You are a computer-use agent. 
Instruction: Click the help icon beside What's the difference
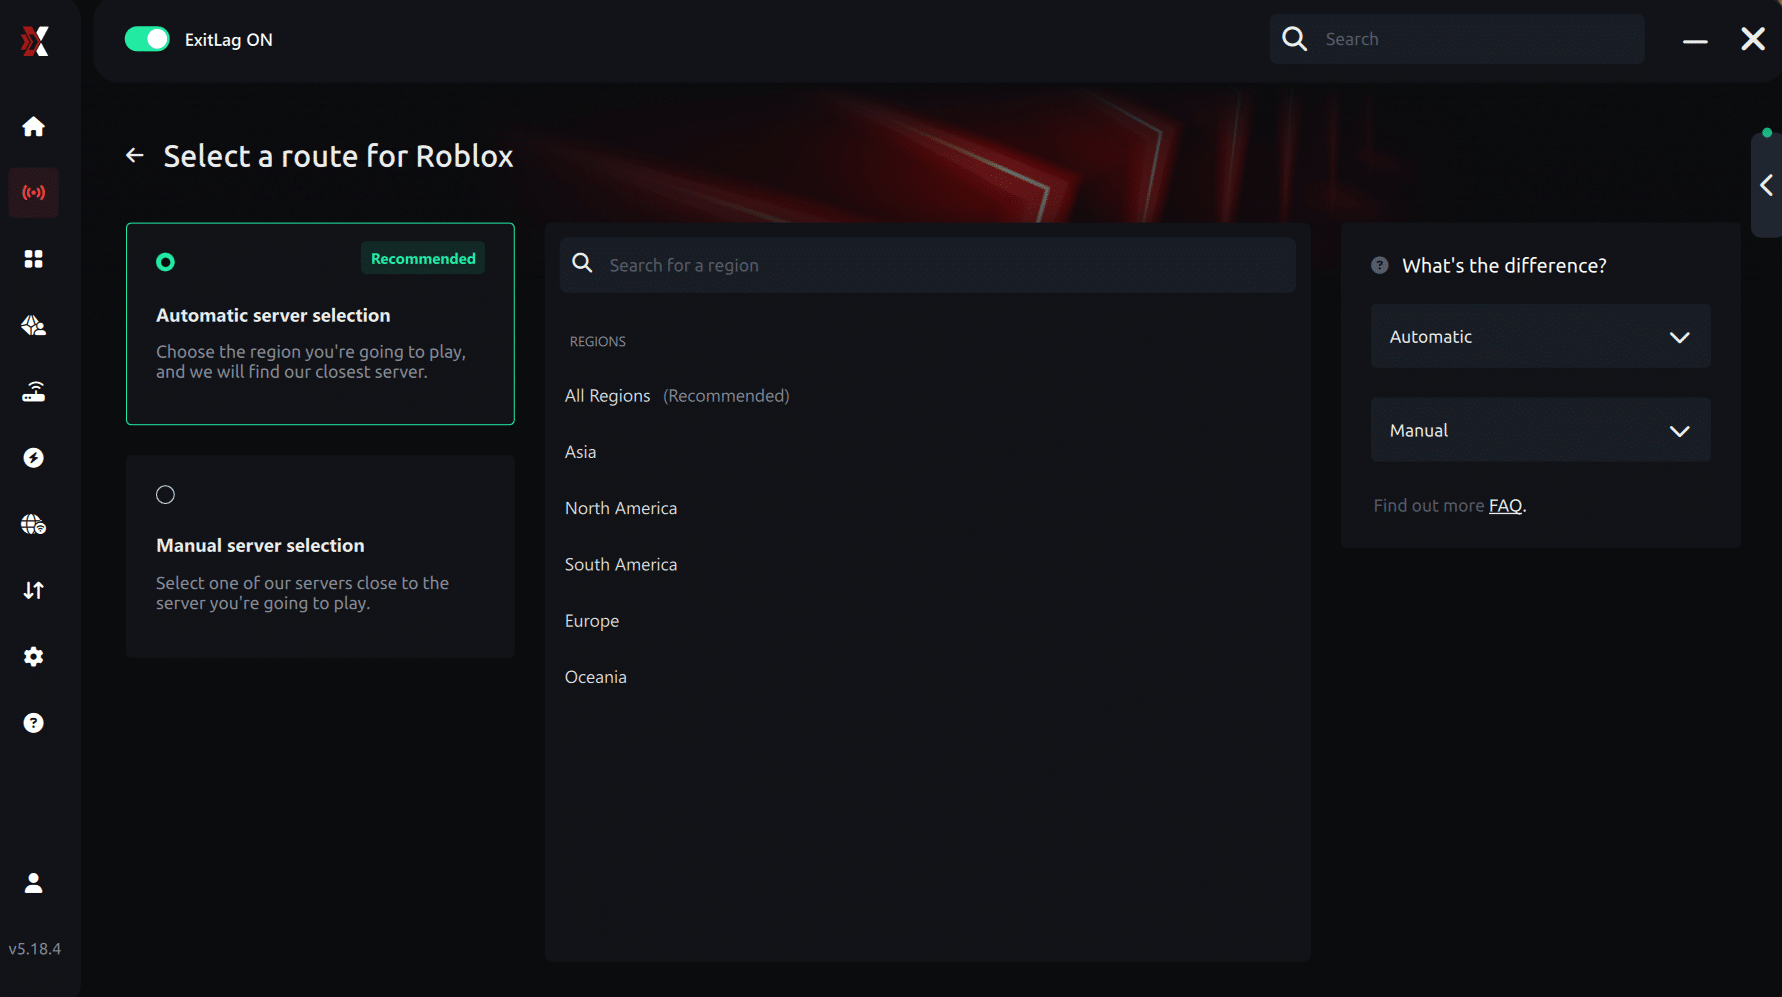click(x=1380, y=265)
